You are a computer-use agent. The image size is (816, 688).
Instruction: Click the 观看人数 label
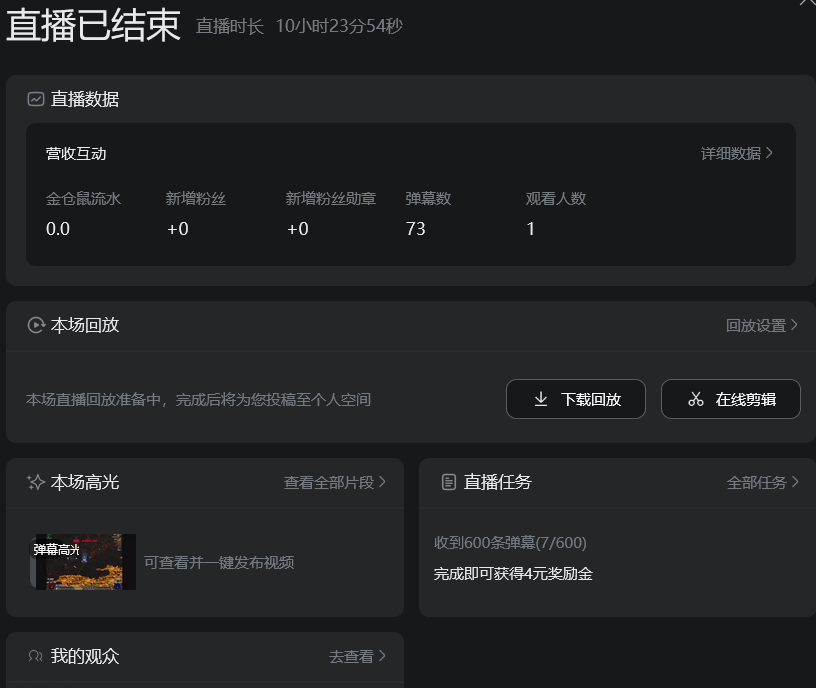[x=556, y=198]
